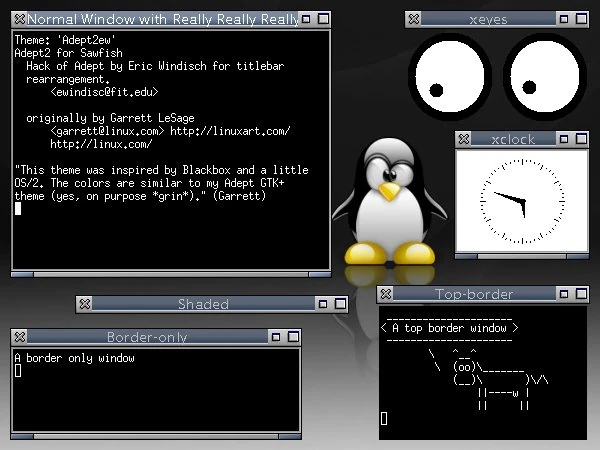Click the Top-border window title
This screenshot has height=450, width=600.
coord(474,294)
